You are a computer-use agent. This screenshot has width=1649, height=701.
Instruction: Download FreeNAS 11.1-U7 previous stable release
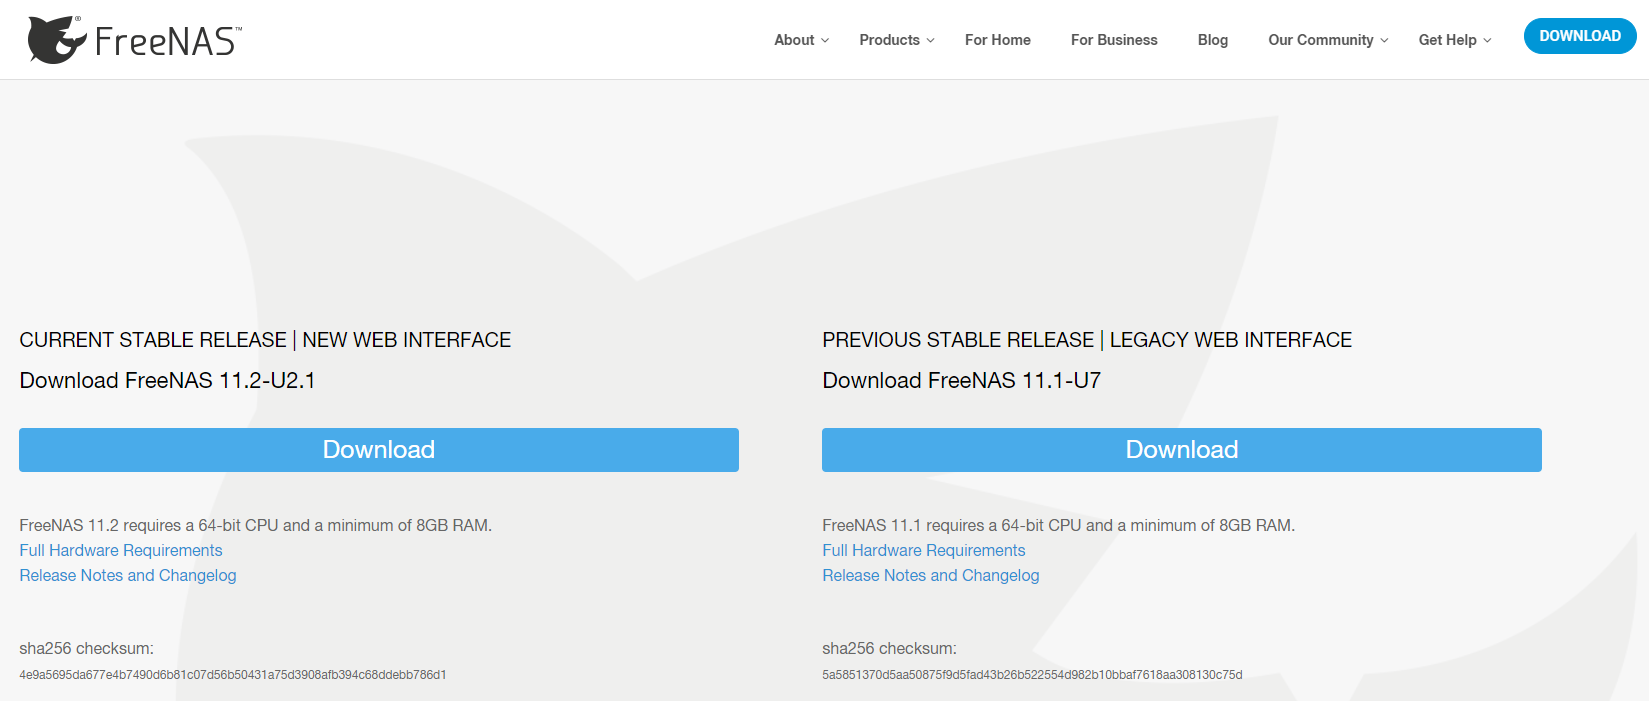(x=1181, y=450)
